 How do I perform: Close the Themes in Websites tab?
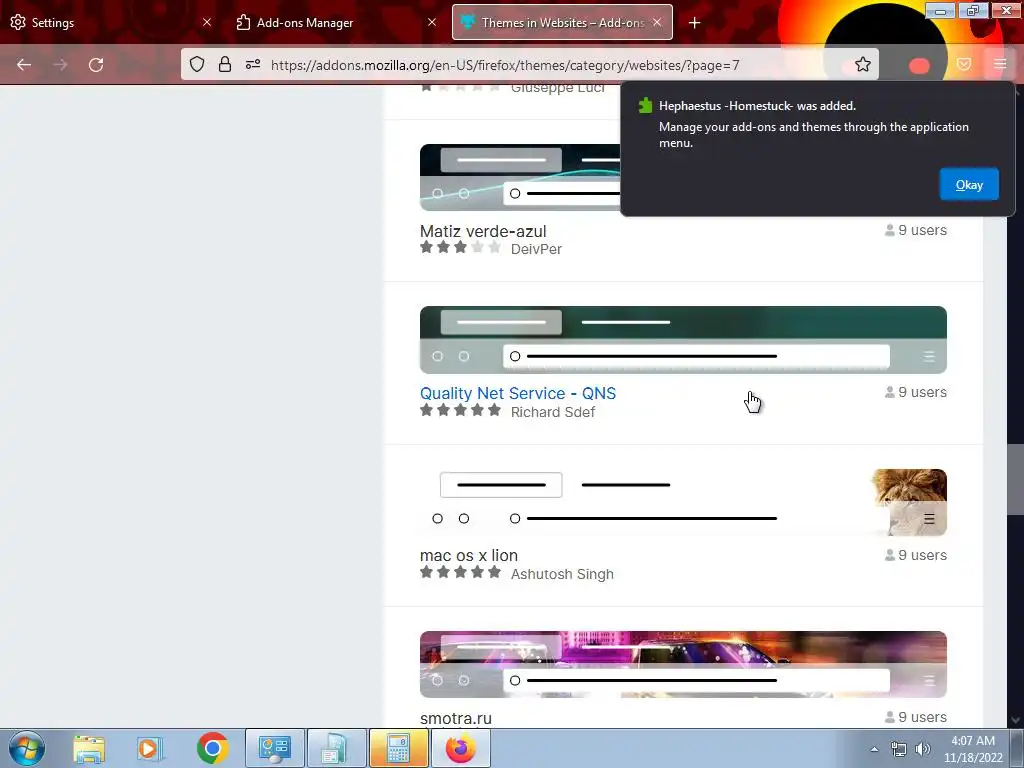[657, 22]
